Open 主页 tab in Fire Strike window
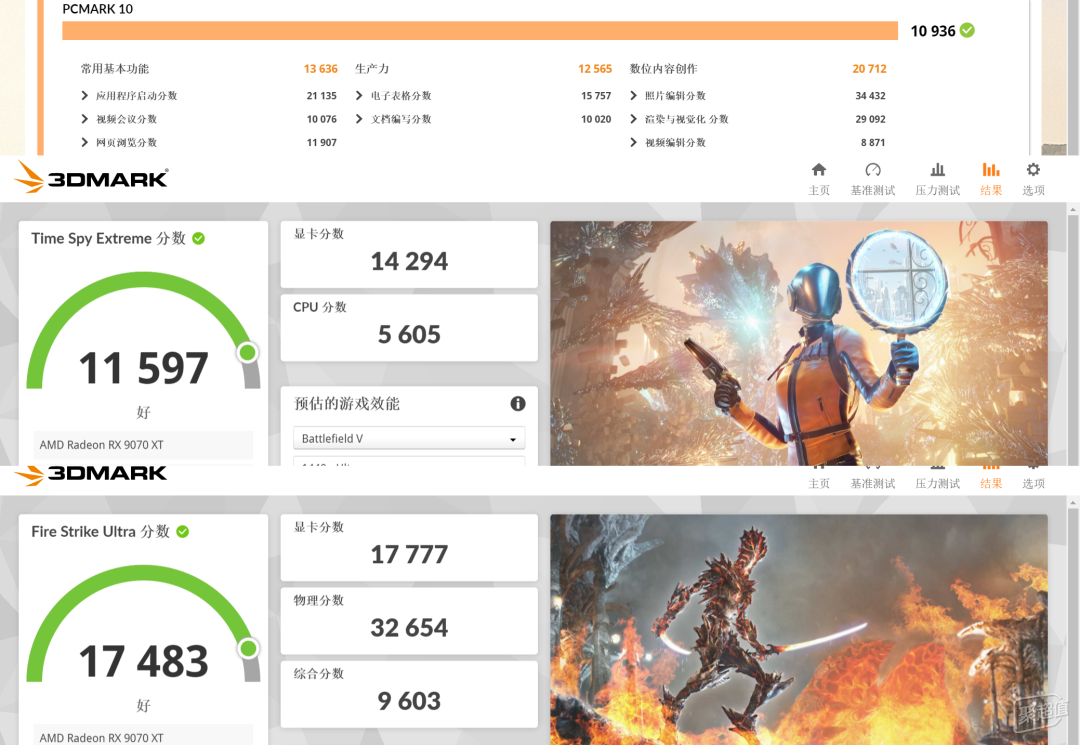This screenshot has width=1080, height=745. (x=818, y=483)
